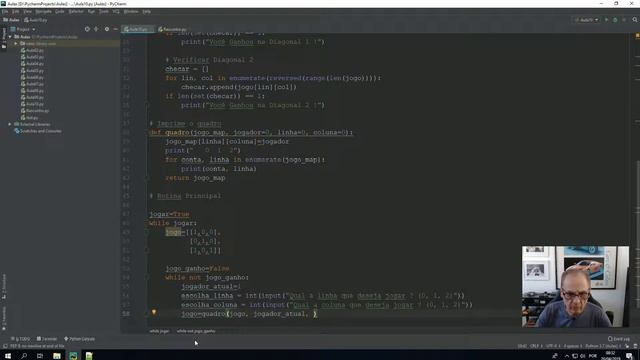Open File Explorer from the taskbar

[57, 356]
